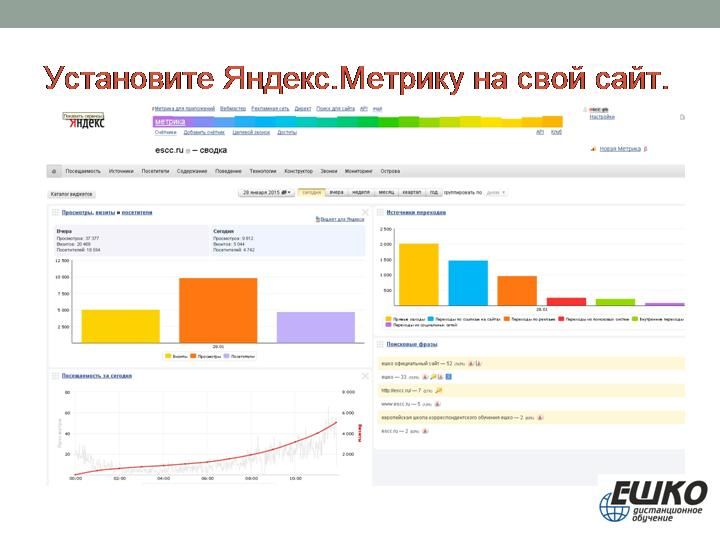Viewport: 720px width, 540px height.
Task: Switch the period to месяц
Action: [x=386, y=192]
